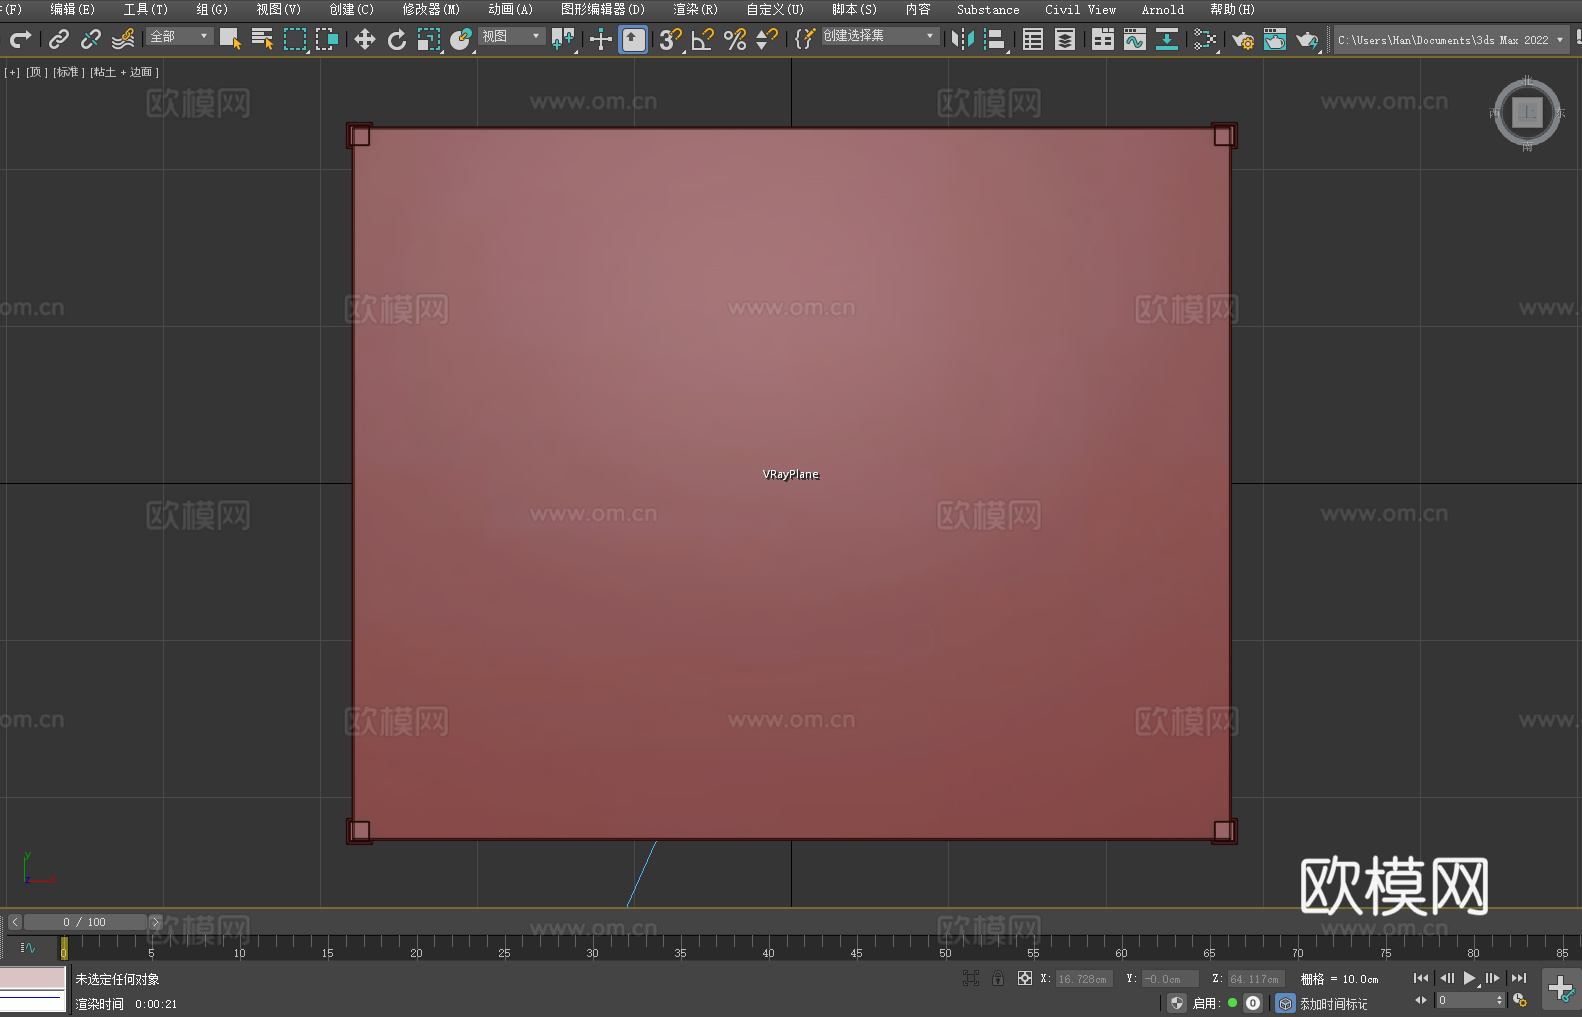
Task: Open the [粘土 + 边面] viewport style menu
Action: point(124,72)
